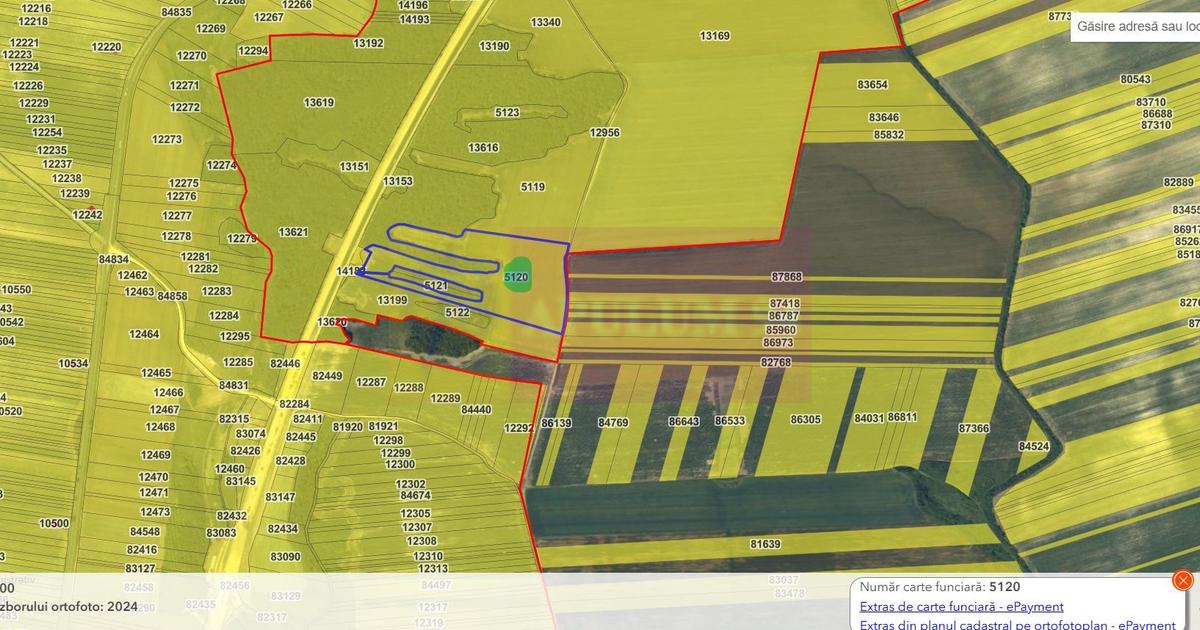Click parcel label 5122 on the map

click(456, 311)
